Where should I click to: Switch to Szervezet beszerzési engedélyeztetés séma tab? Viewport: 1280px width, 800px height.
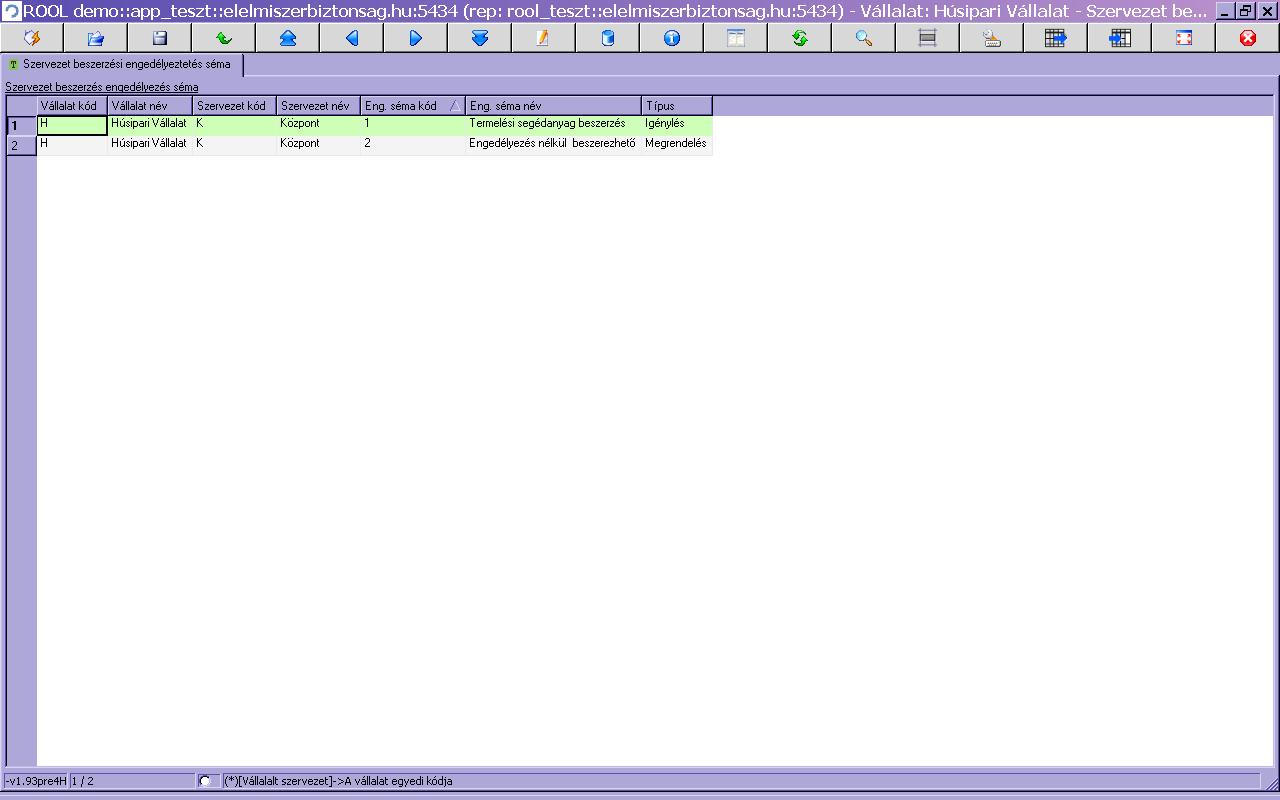click(x=124, y=64)
